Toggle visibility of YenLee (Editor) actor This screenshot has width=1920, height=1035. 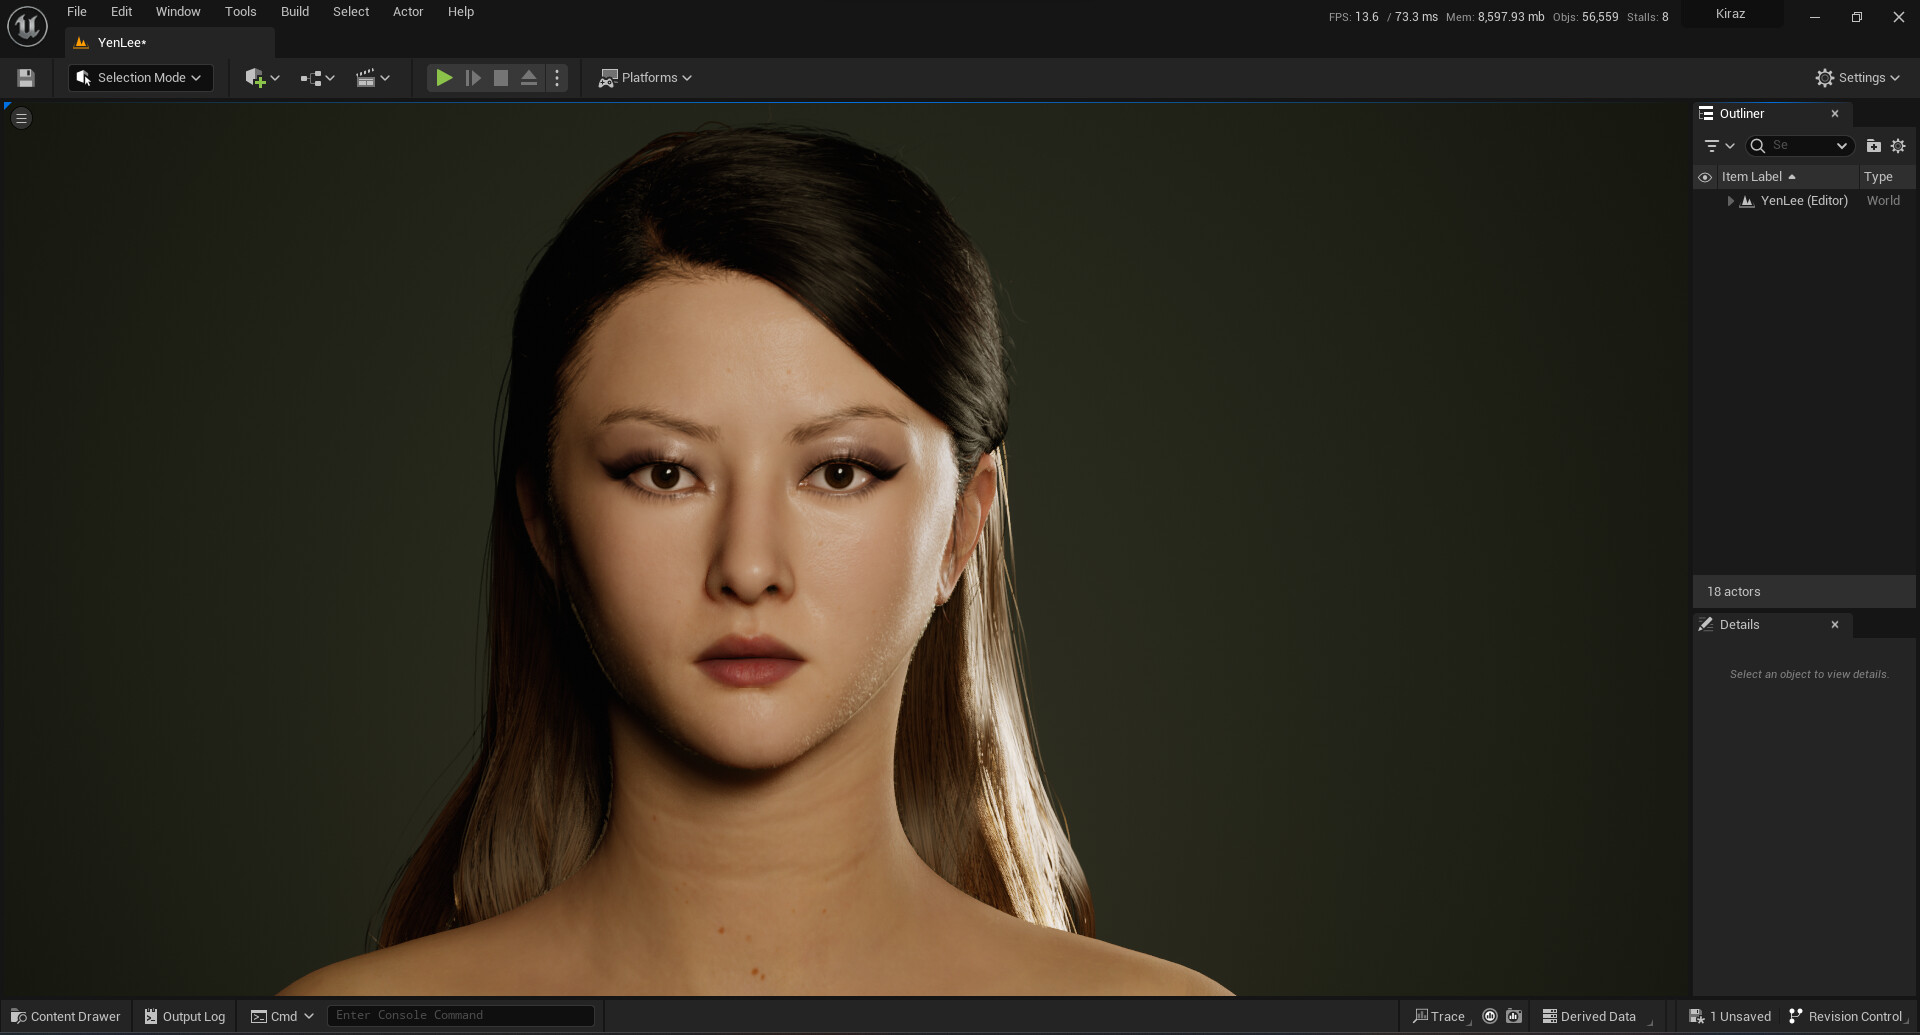(x=1705, y=200)
